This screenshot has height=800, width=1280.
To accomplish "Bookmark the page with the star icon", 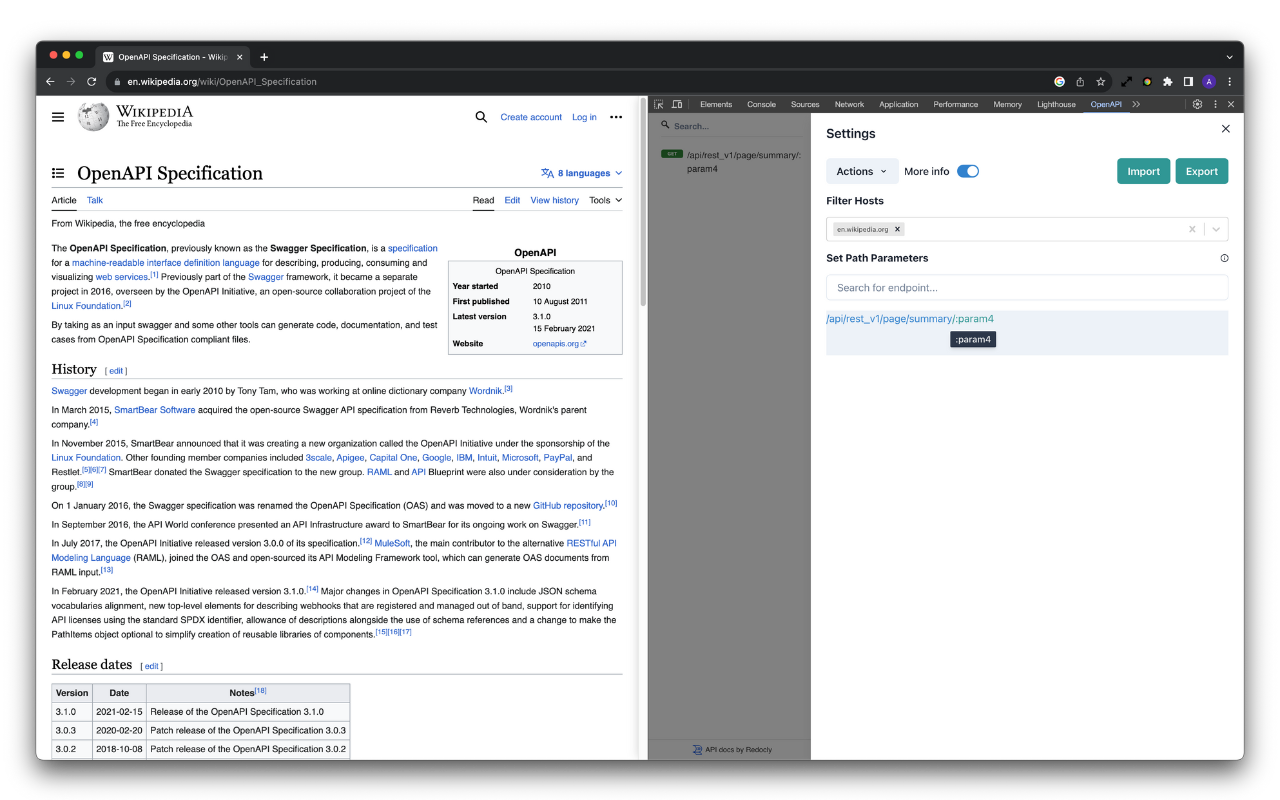I will 1100,81.
